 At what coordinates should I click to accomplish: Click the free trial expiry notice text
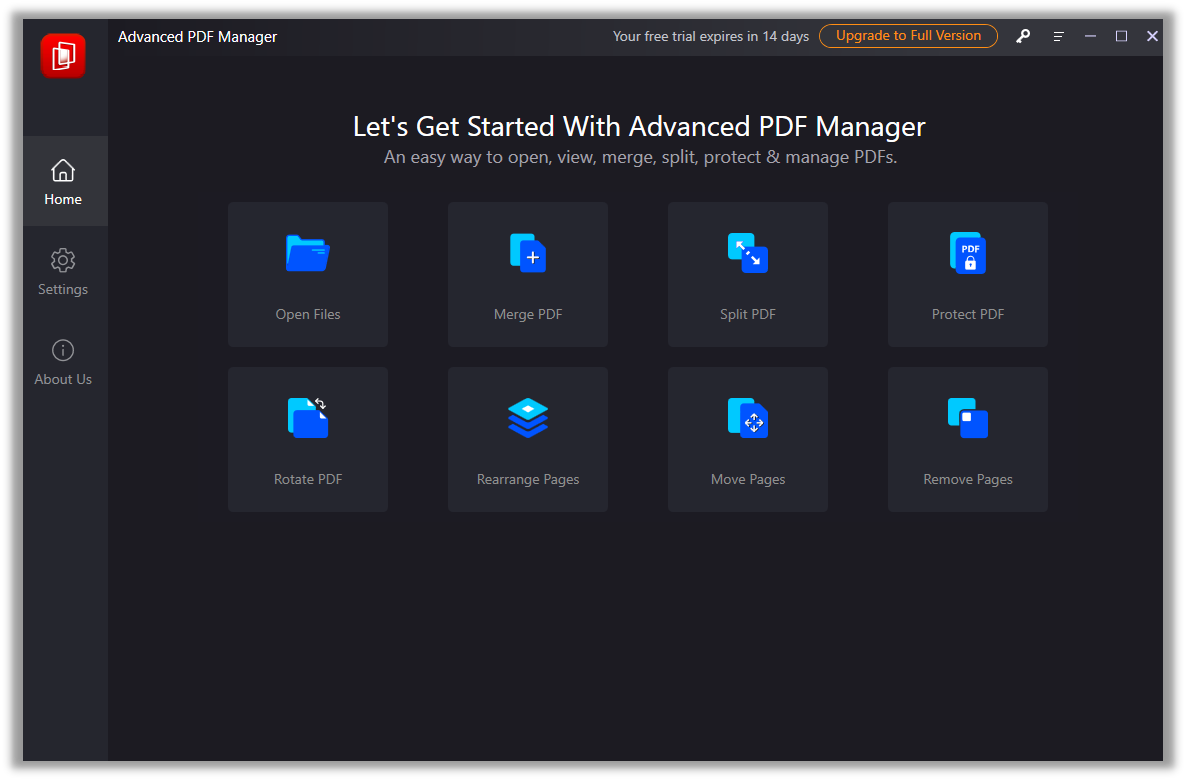coord(711,36)
